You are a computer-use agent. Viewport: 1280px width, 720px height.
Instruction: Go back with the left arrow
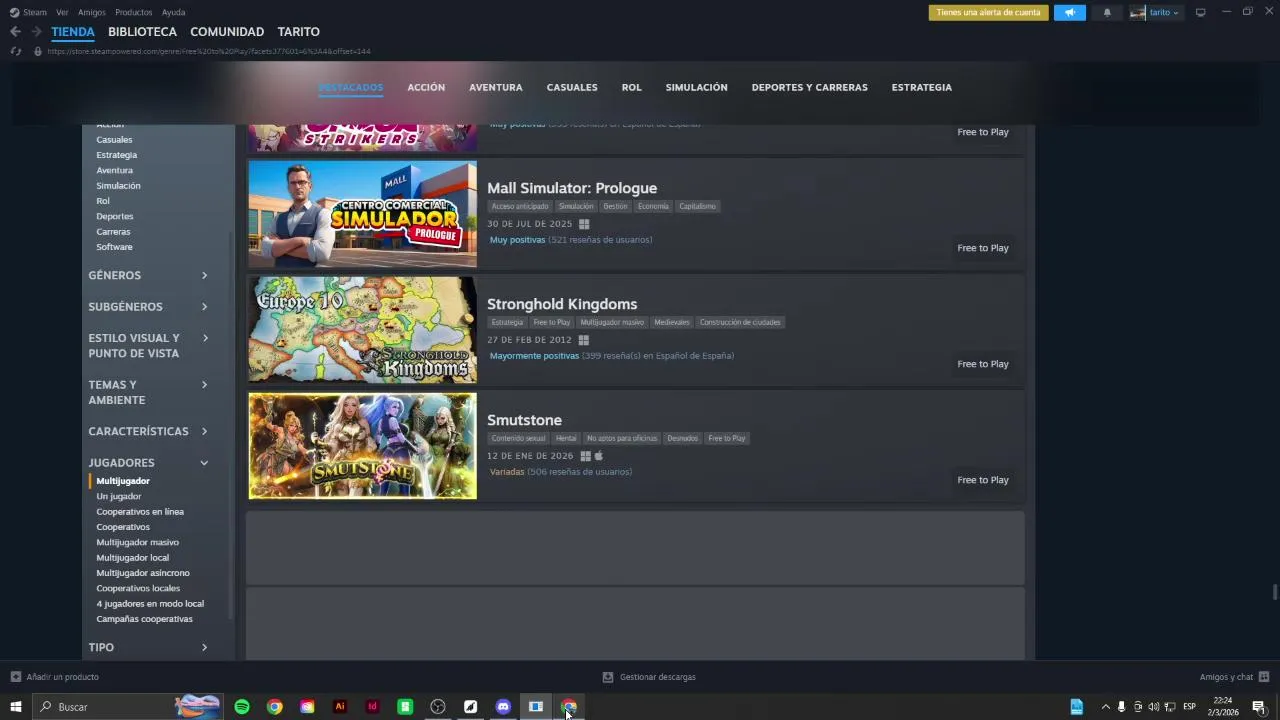pyautogui.click(x=15, y=32)
